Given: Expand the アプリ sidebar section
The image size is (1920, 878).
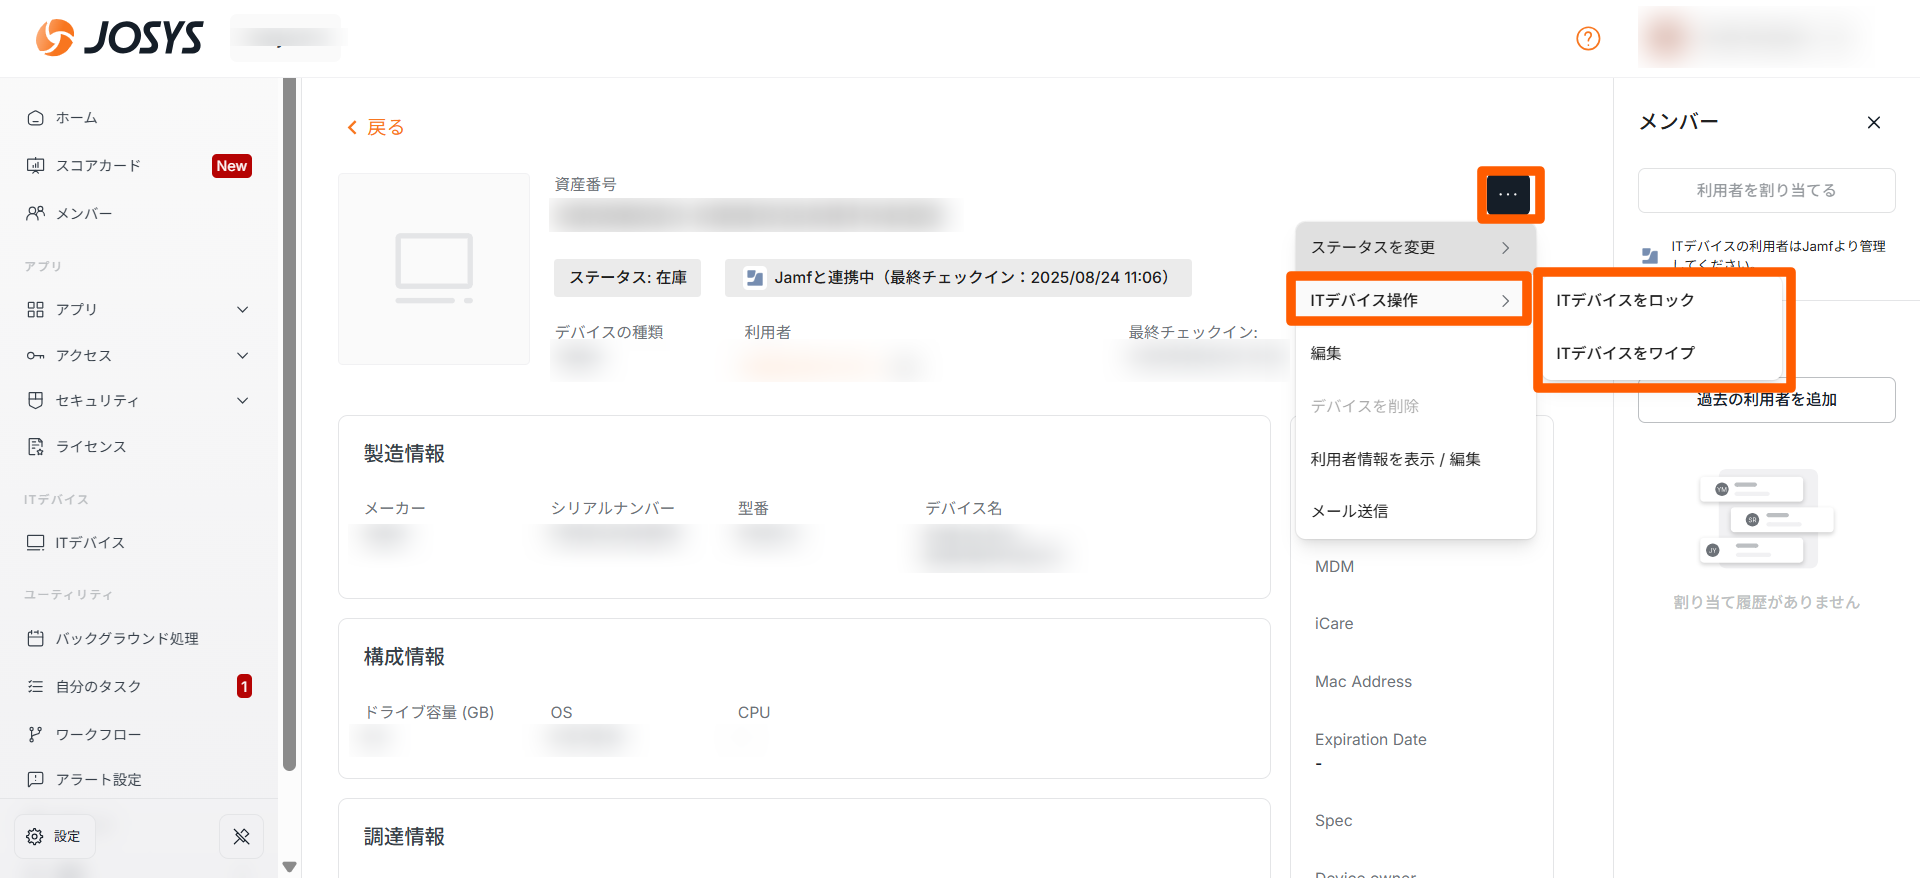Looking at the screenshot, I should (x=242, y=310).
